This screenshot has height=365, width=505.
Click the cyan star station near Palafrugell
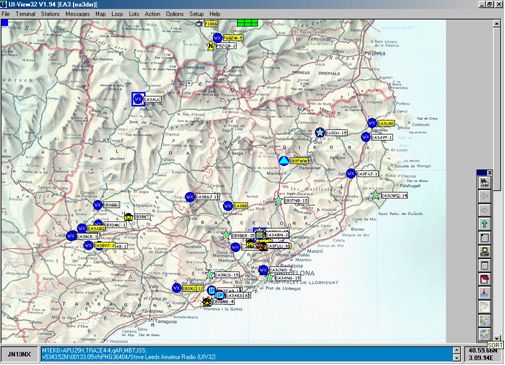(376, 195)
